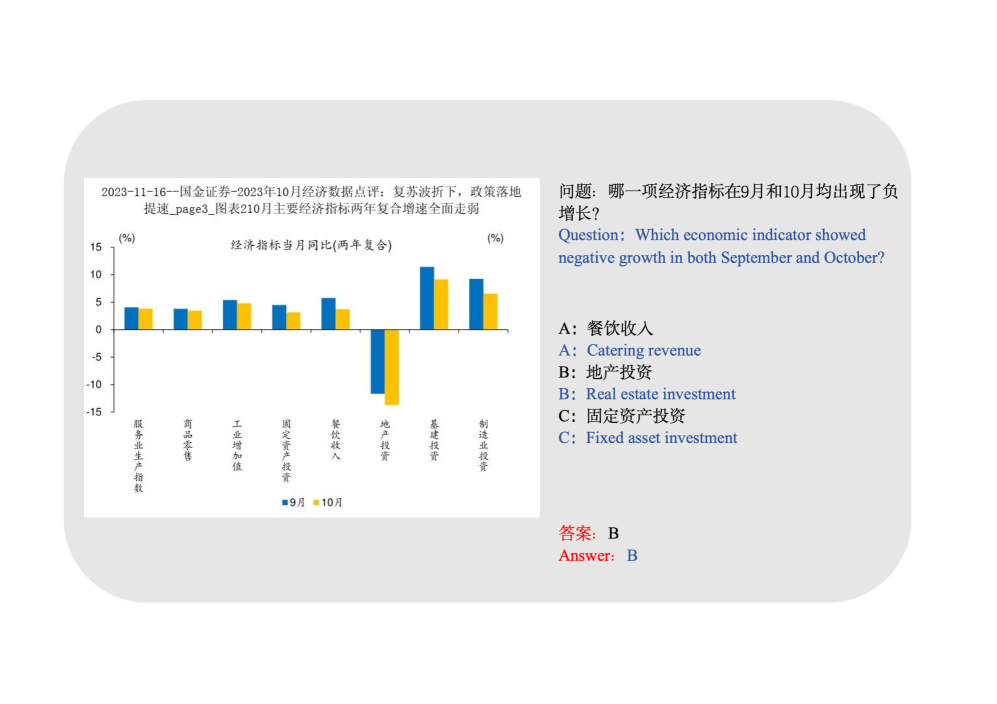Image resolution: width=997 pixels, height=704 pixels.
Task: Click the blue 制造业投资 September bar
Action: pos(476,304)
